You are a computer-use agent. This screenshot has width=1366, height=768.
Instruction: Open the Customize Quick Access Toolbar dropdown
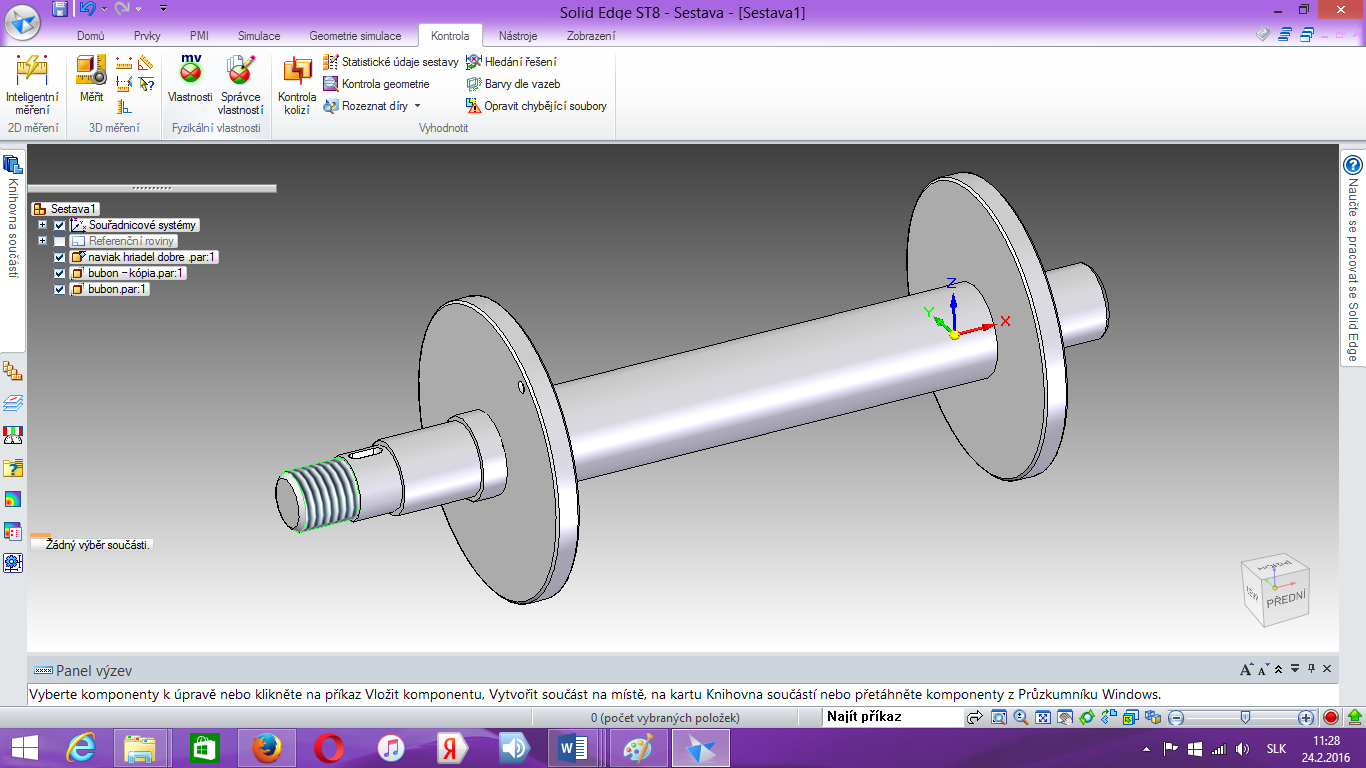tap(163, 9)
